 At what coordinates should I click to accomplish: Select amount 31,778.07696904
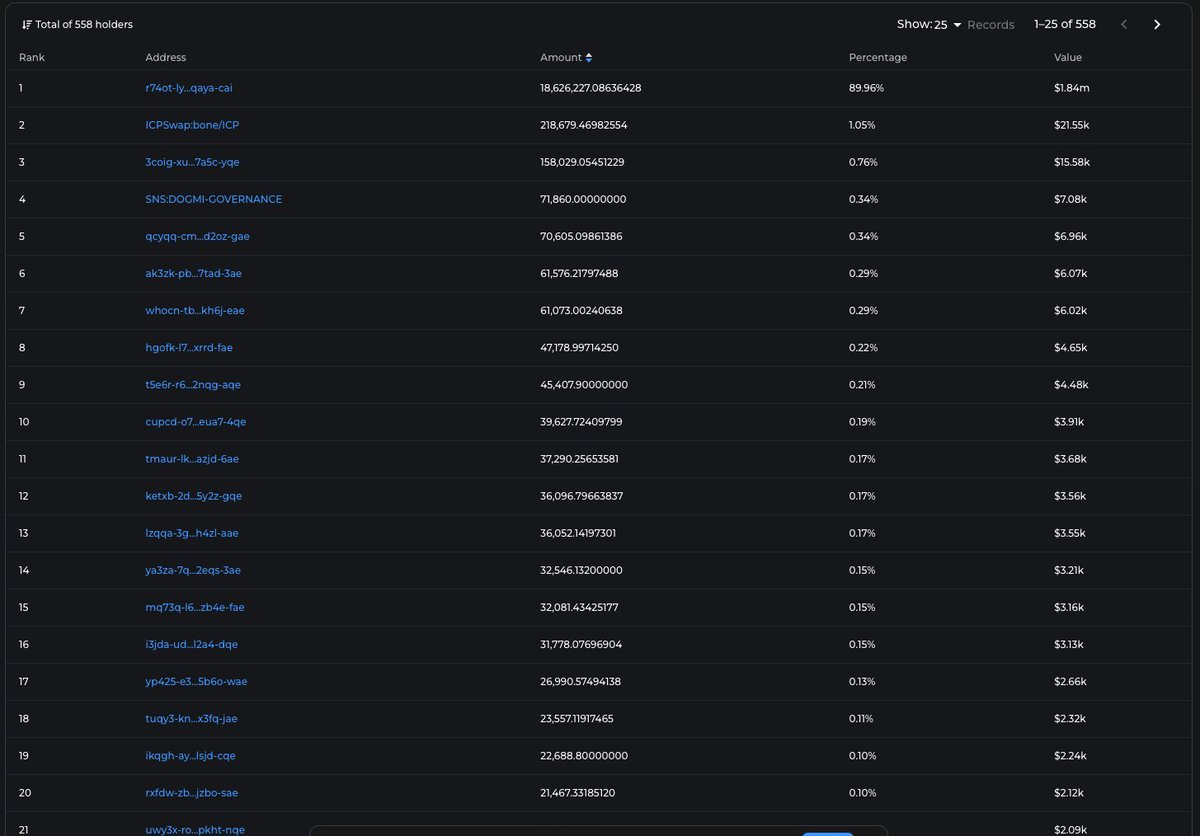click(x=581, y=644)
